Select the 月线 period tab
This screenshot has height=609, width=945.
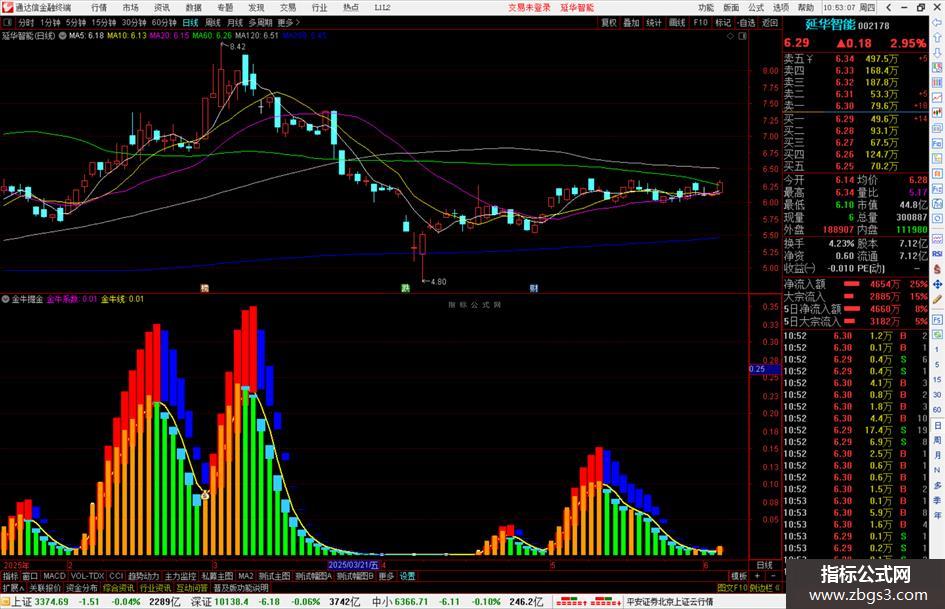235,23
